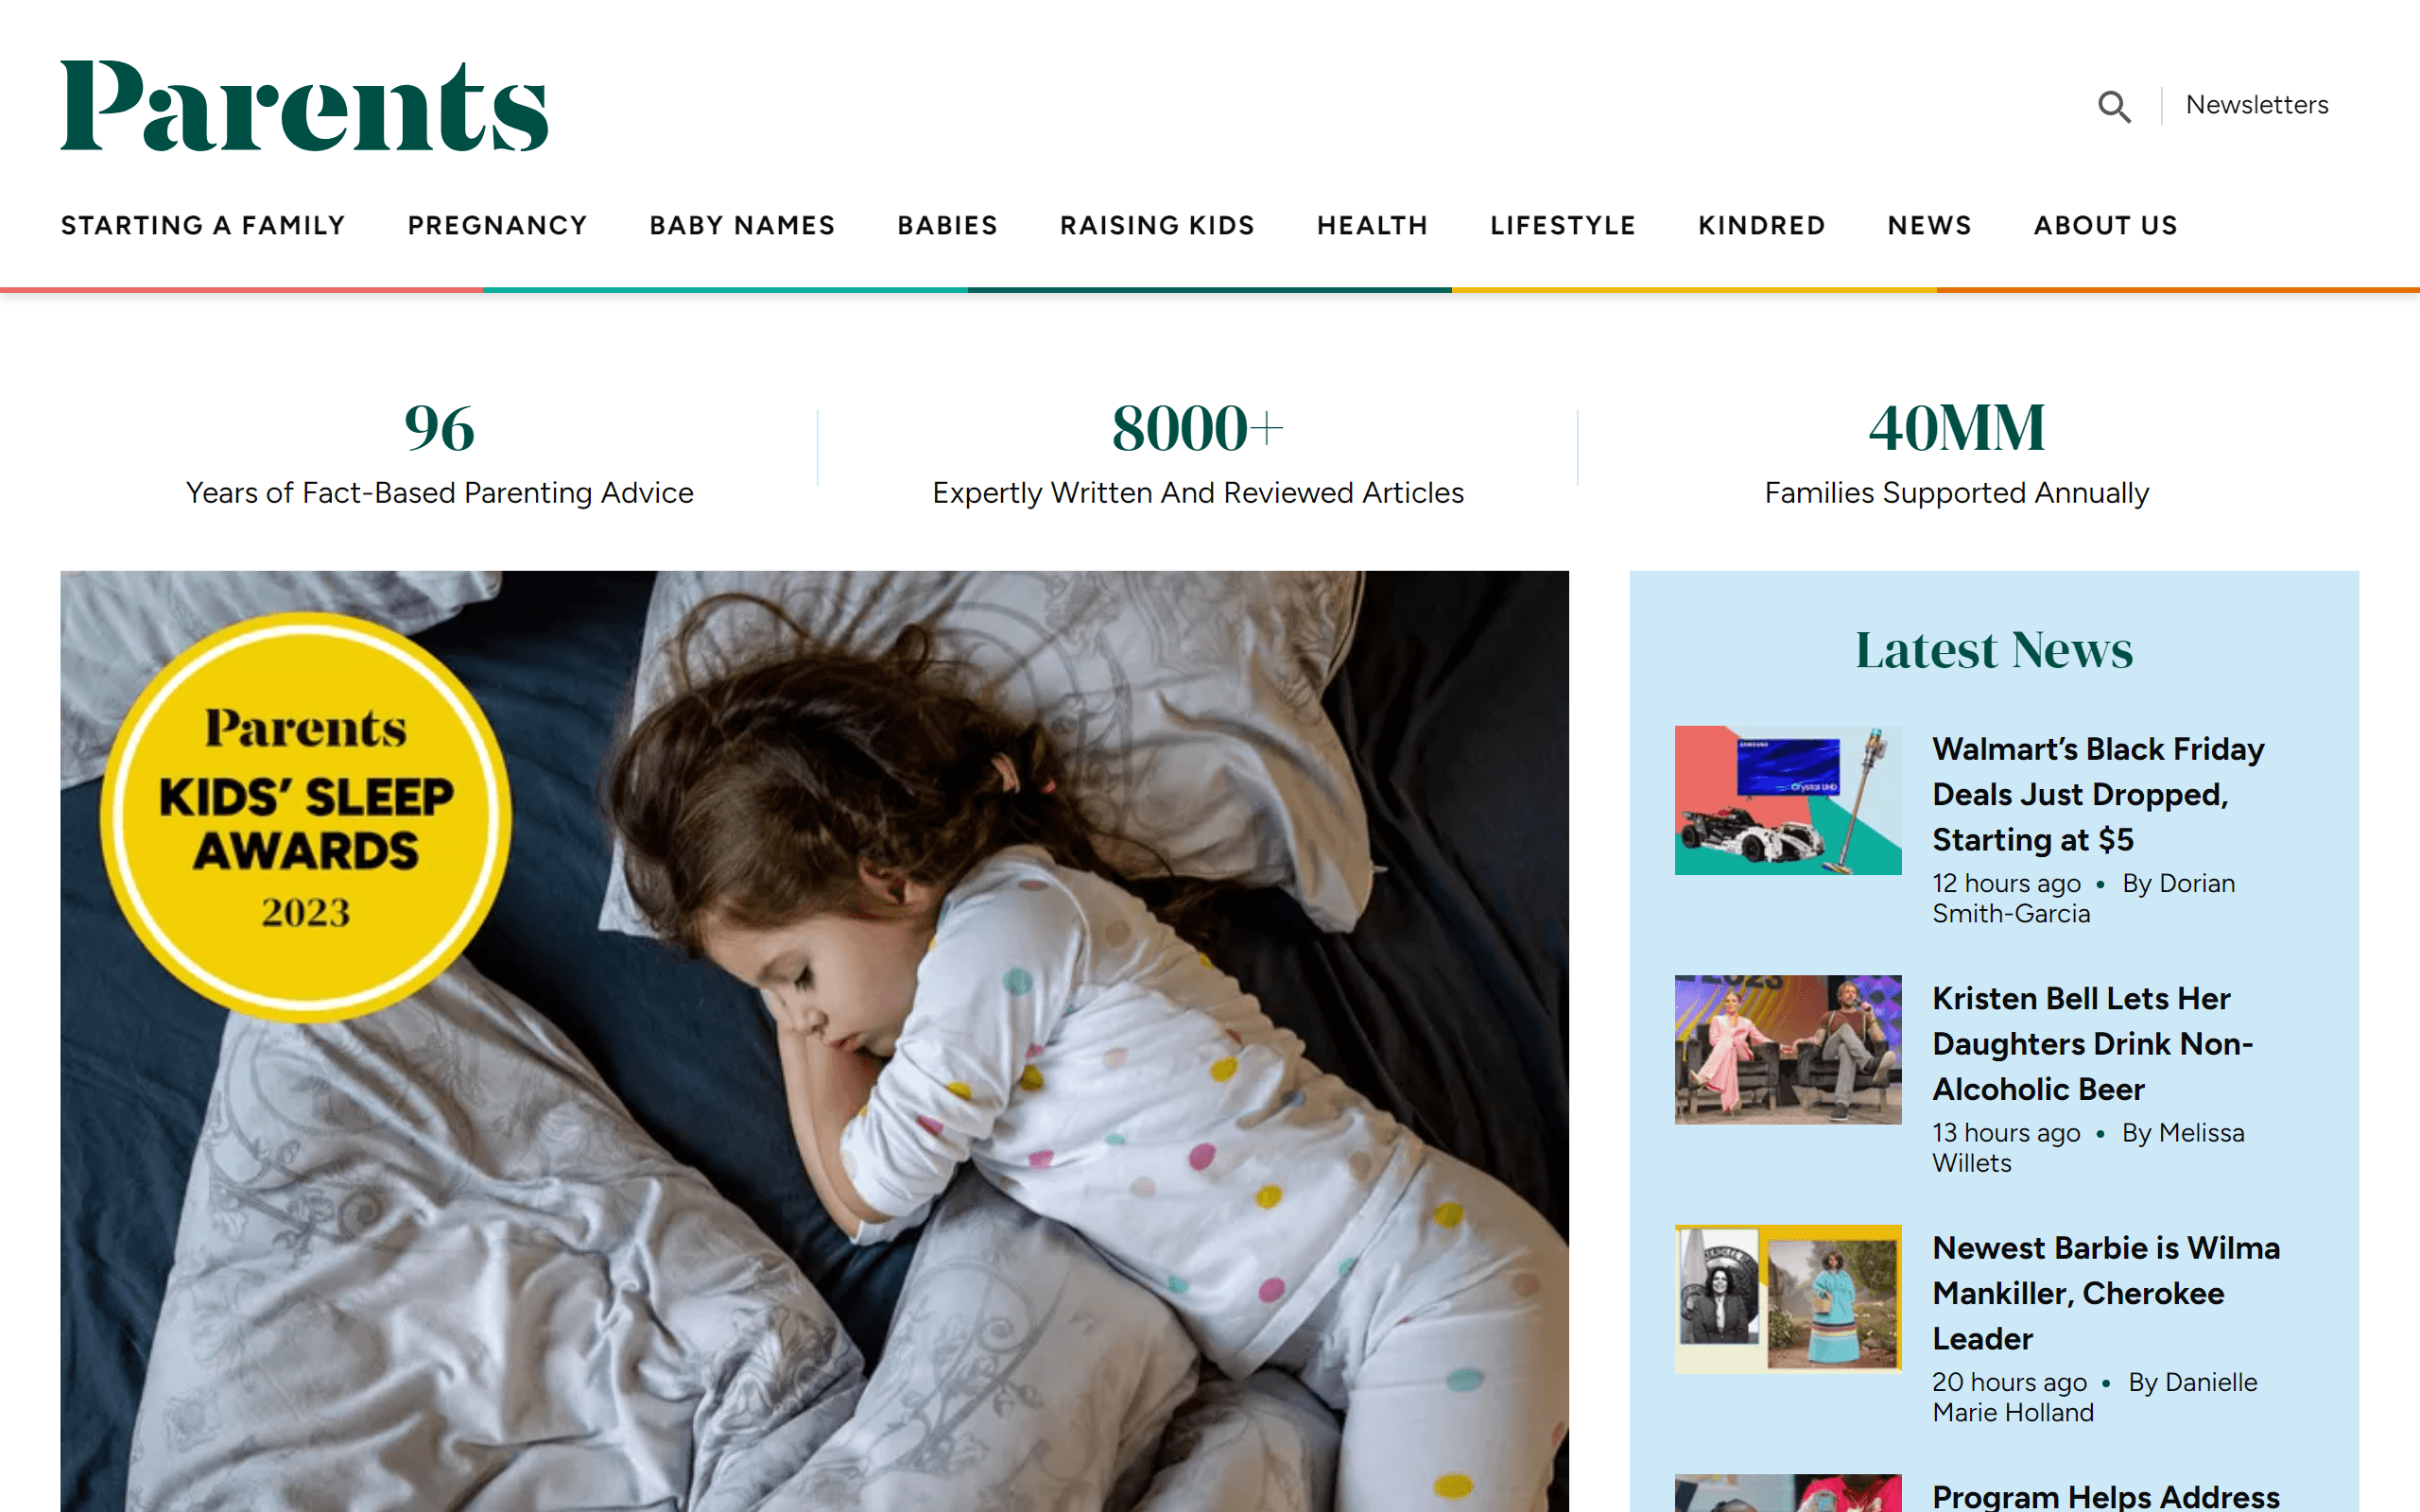2420x1512 pixels.
Task: Open the Lifestyle nav item
Action: point(1563,225)
